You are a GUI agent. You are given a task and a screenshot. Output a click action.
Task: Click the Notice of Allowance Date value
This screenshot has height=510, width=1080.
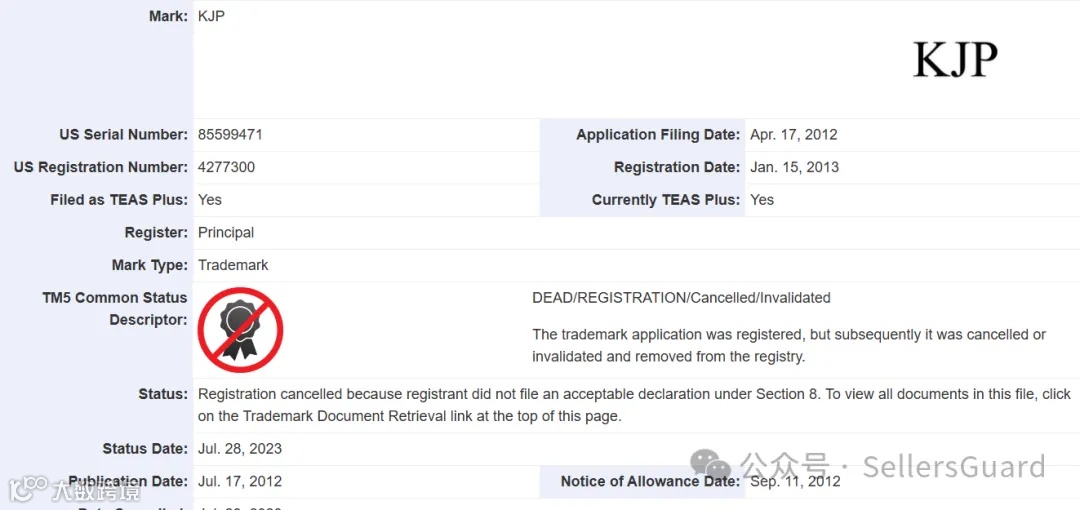pyautogui.click(x=794, y=481)
